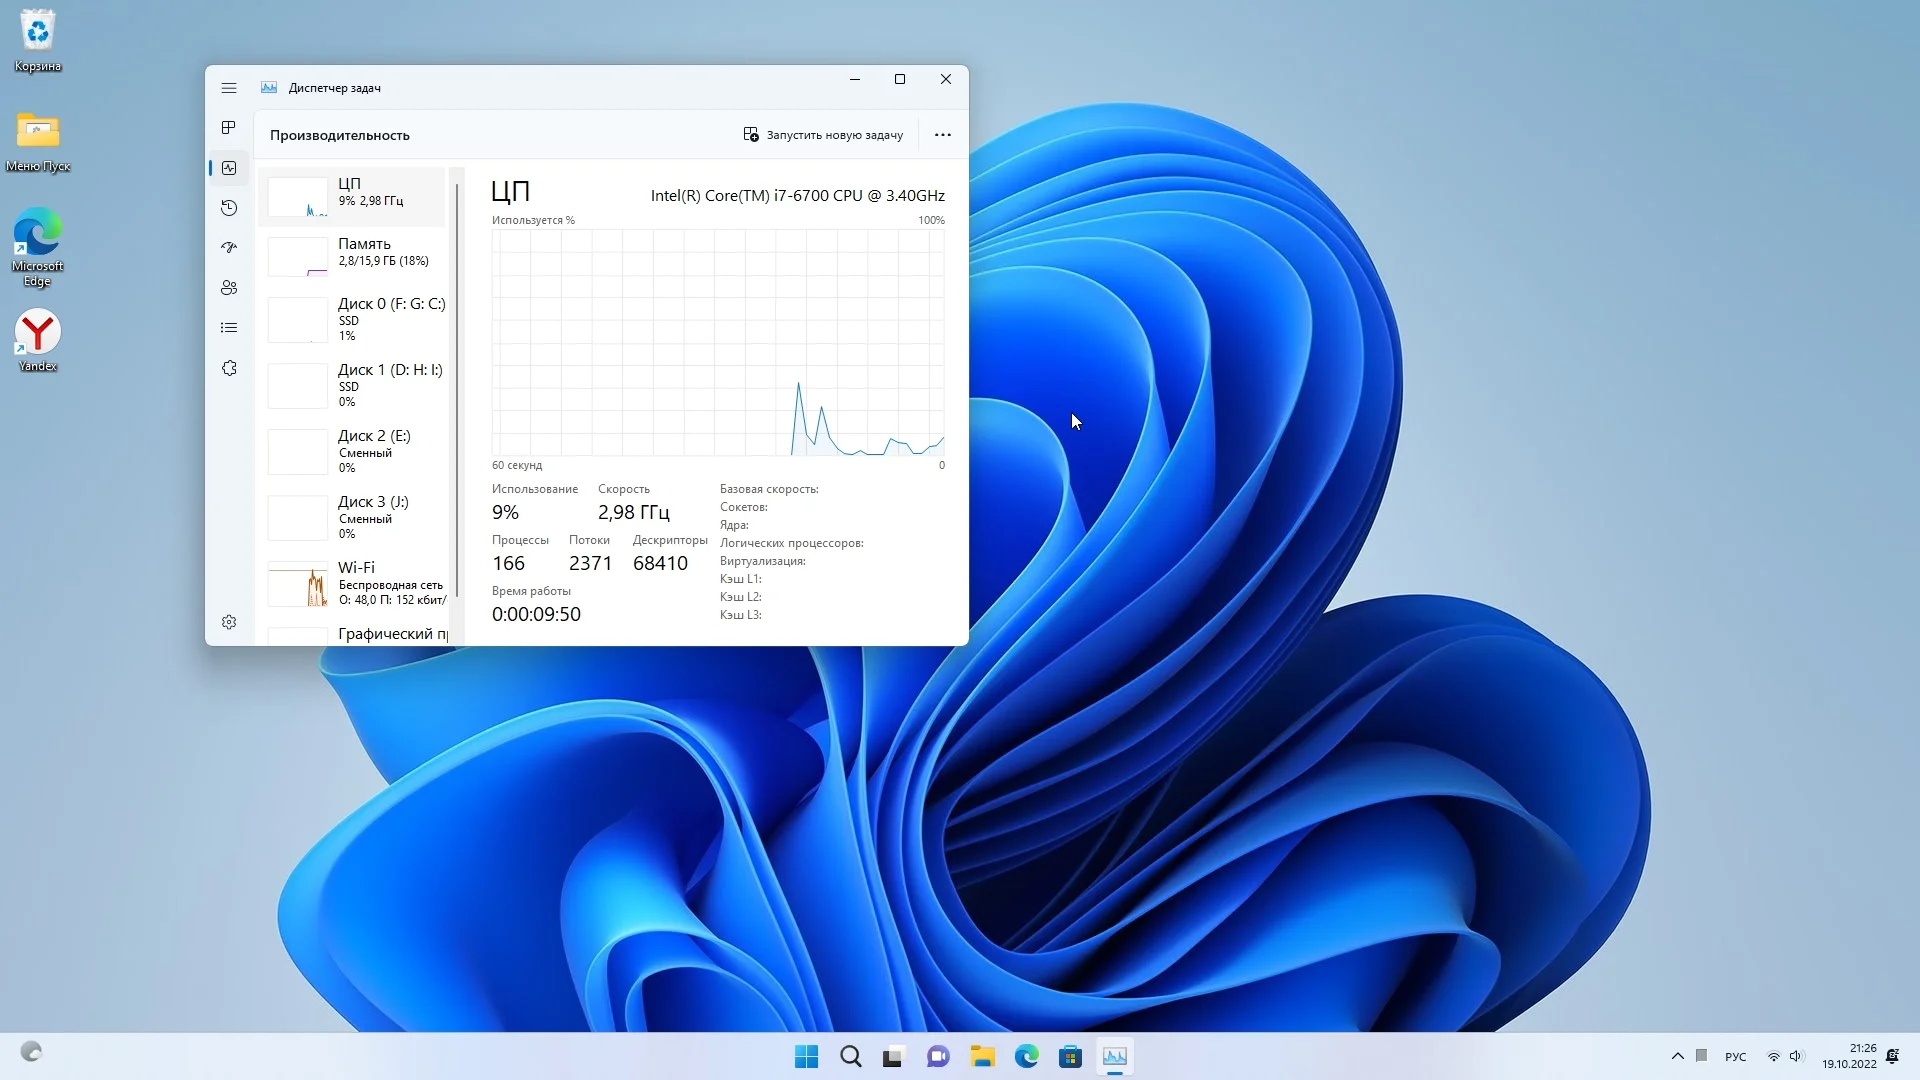Image resolution: width=1920 pixels, height=1080 pixels.
Task: Open the three-dots more options menu
Action: (942, 135)
